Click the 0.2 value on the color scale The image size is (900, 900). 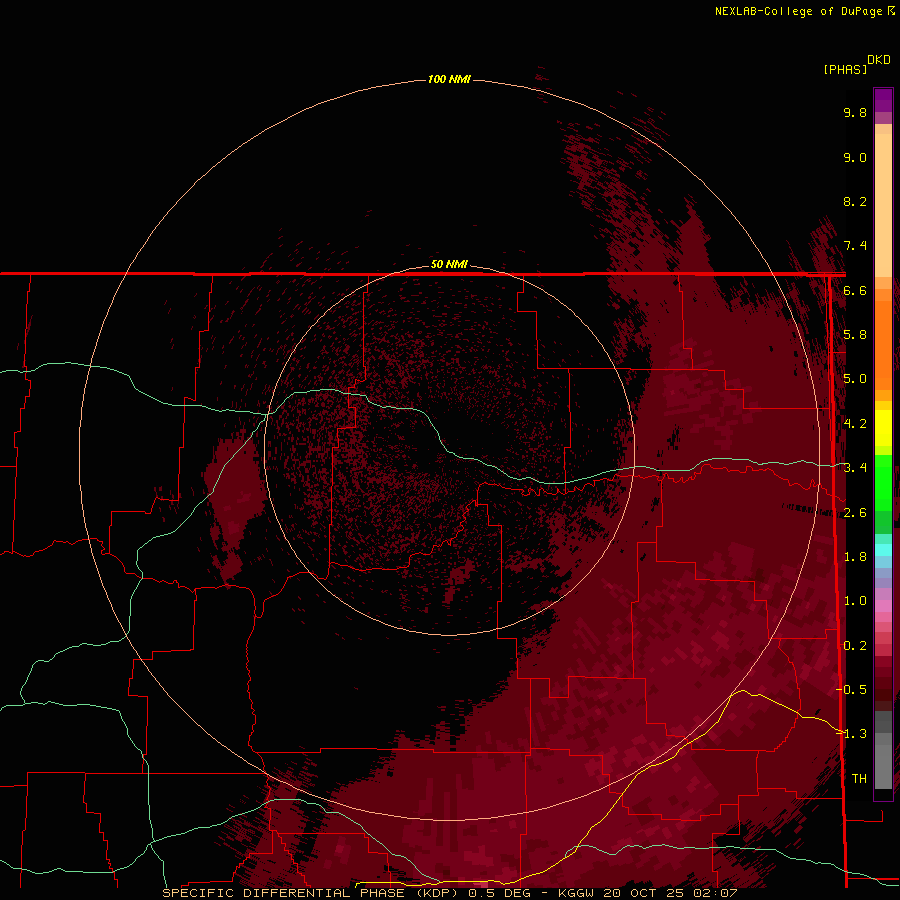(x=855, y=646)
